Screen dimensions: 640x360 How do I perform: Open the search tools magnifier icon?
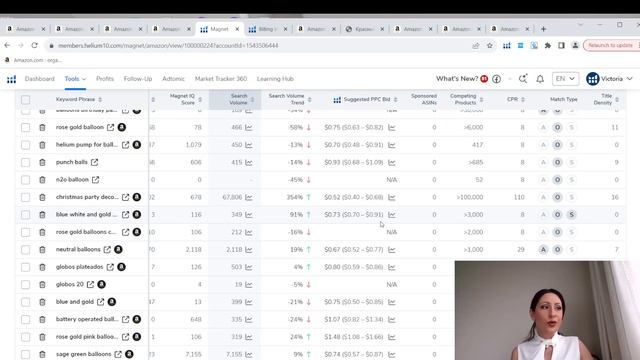(523, 79)
